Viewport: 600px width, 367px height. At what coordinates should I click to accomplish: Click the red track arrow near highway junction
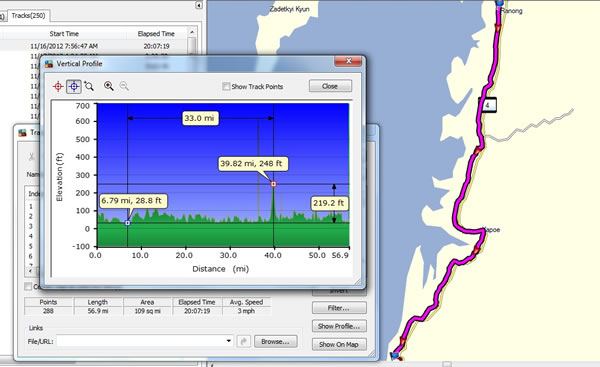pos(478,150)
